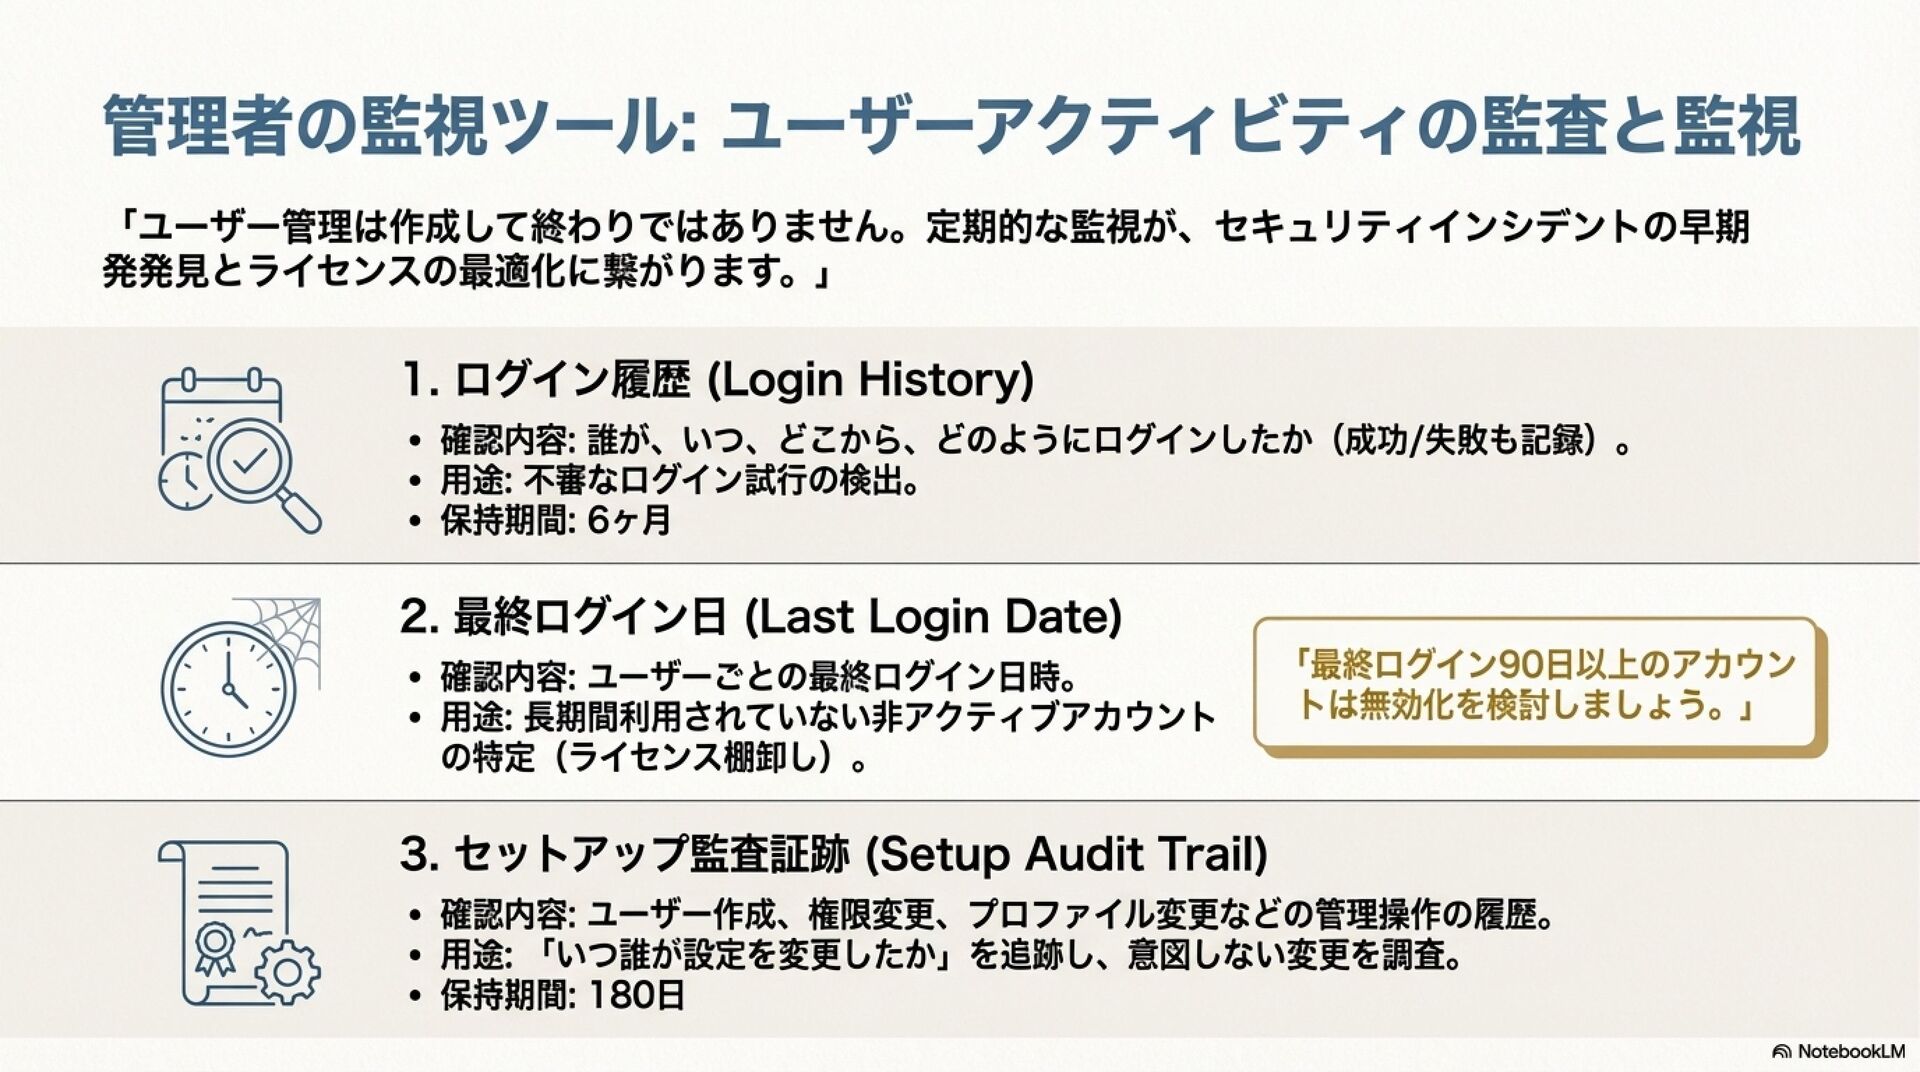Image resolution: width=1920 pixels, height=1072 pixels.
Task: Click heading 1. ログイン履歴 (Login History)
Action: pos(717,379)
